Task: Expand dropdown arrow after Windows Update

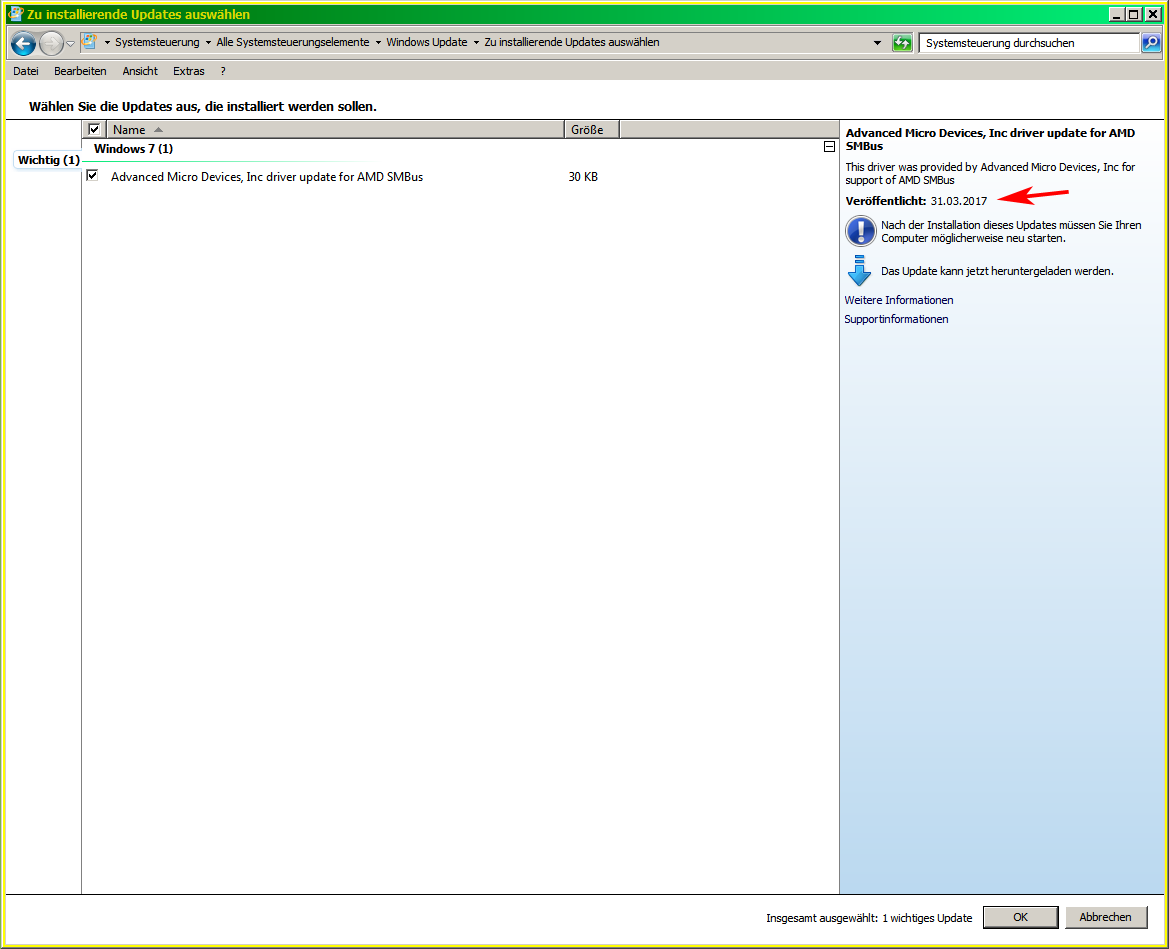Action: pos(476,42)
